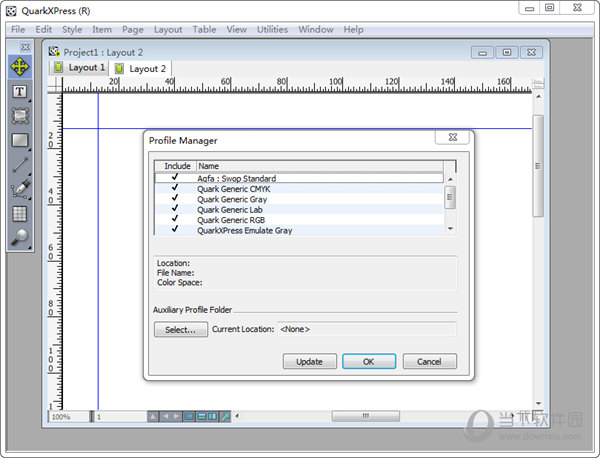Viewport: 600px width, 458px height.
Task: Toggle include for Quark Generic Lab
Action: point(175,208)
